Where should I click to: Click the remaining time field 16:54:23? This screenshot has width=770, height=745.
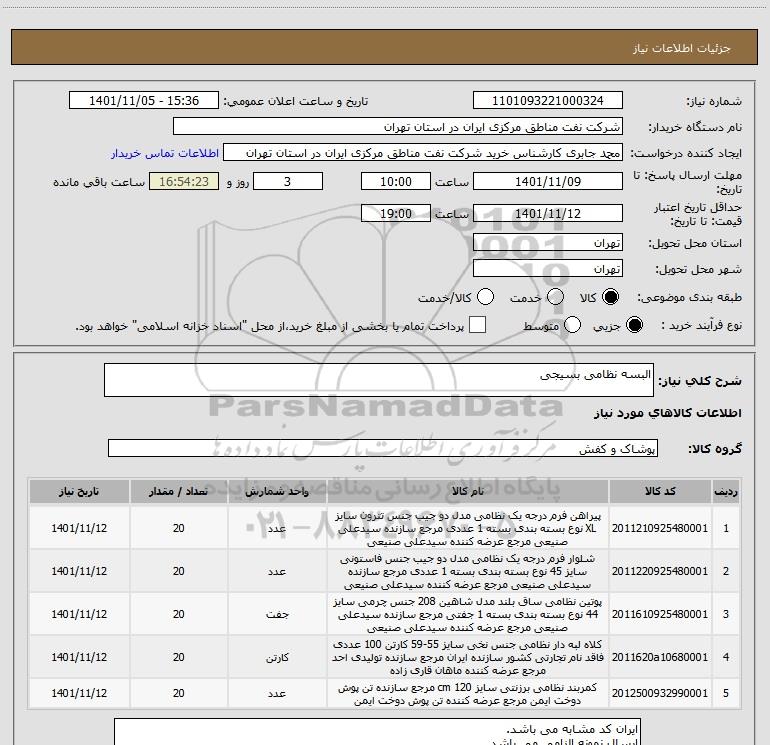tap(184, 181)
